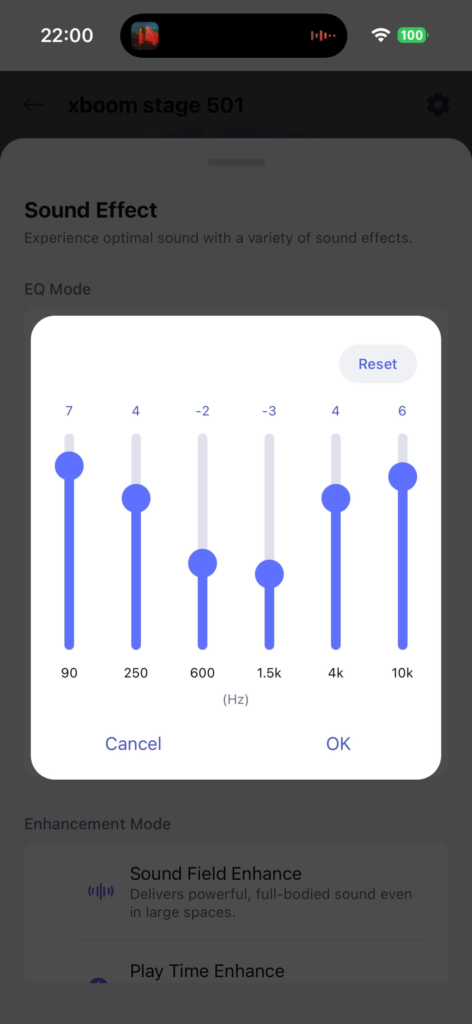Reset the equalizer values
The height and width of the screenshot is (1024, 472).
pyautogui.click(x=378, y=364)
